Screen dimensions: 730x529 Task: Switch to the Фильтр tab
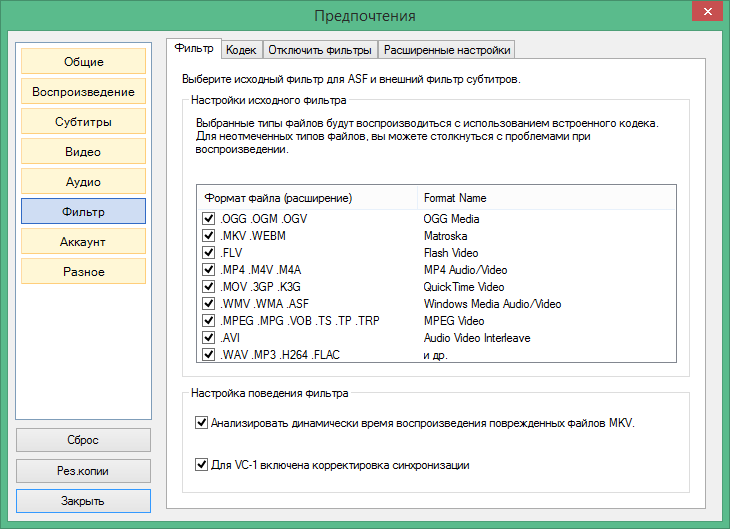pos(194,48)
